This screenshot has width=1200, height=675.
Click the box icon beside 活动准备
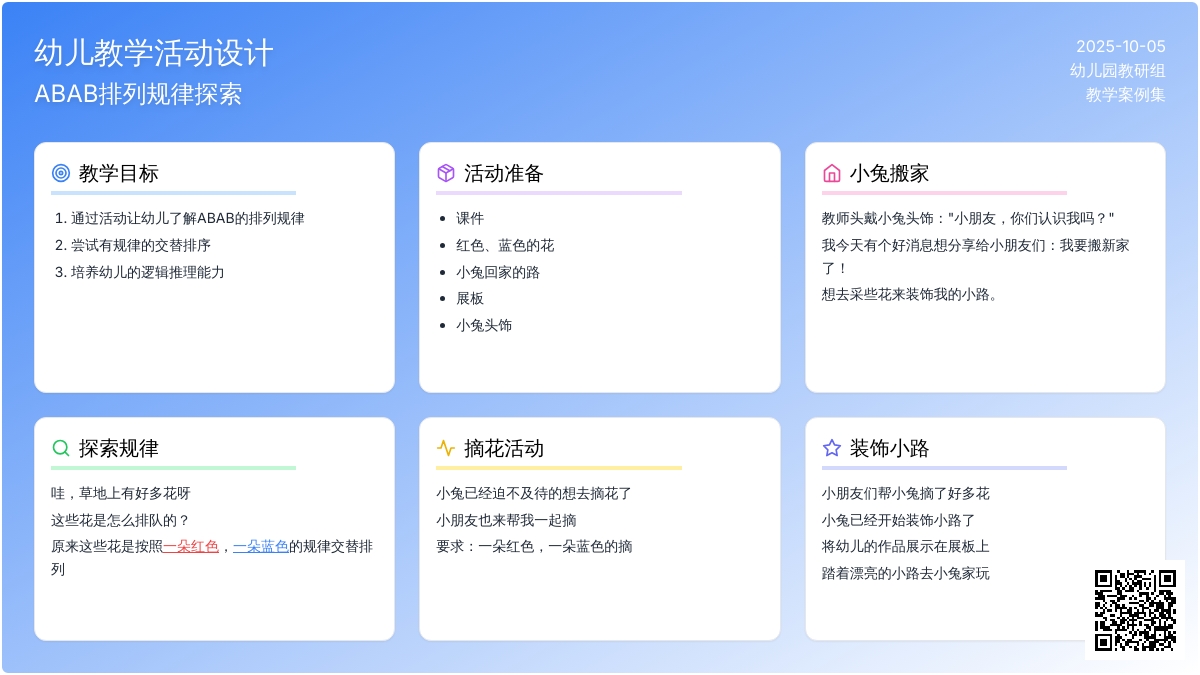[446, 173]
